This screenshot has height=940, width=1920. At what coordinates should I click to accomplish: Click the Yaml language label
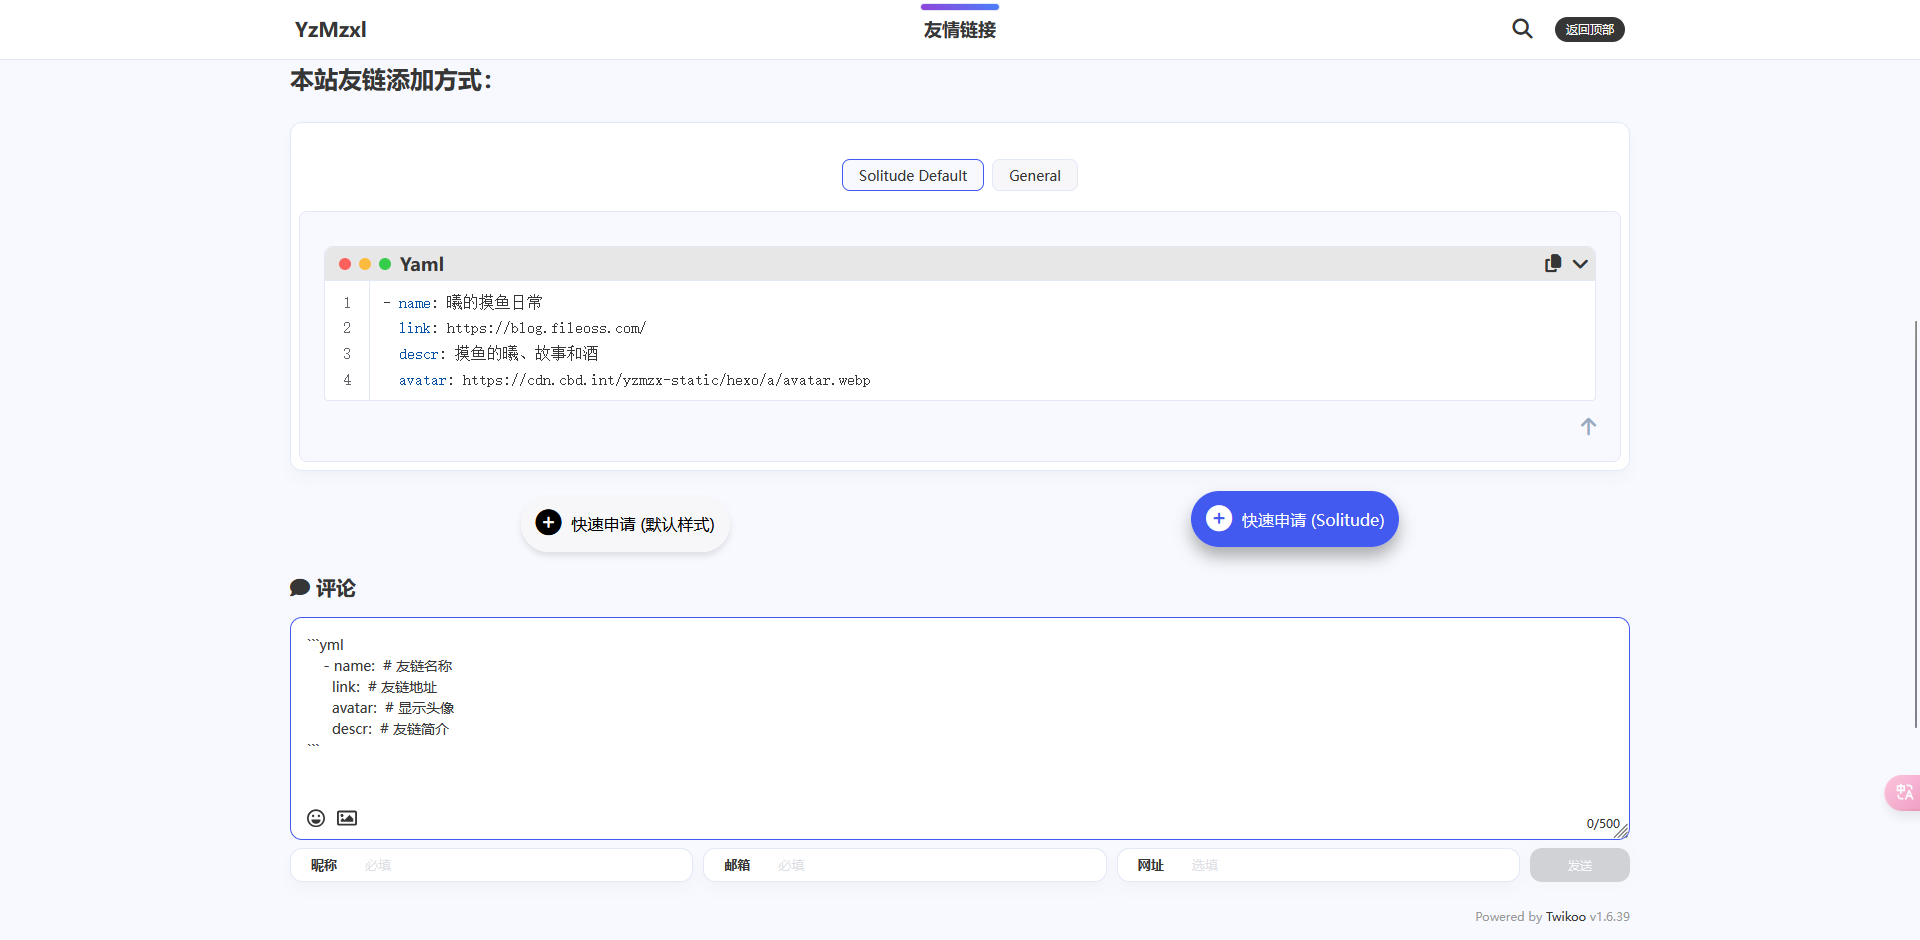pos(421,264)
